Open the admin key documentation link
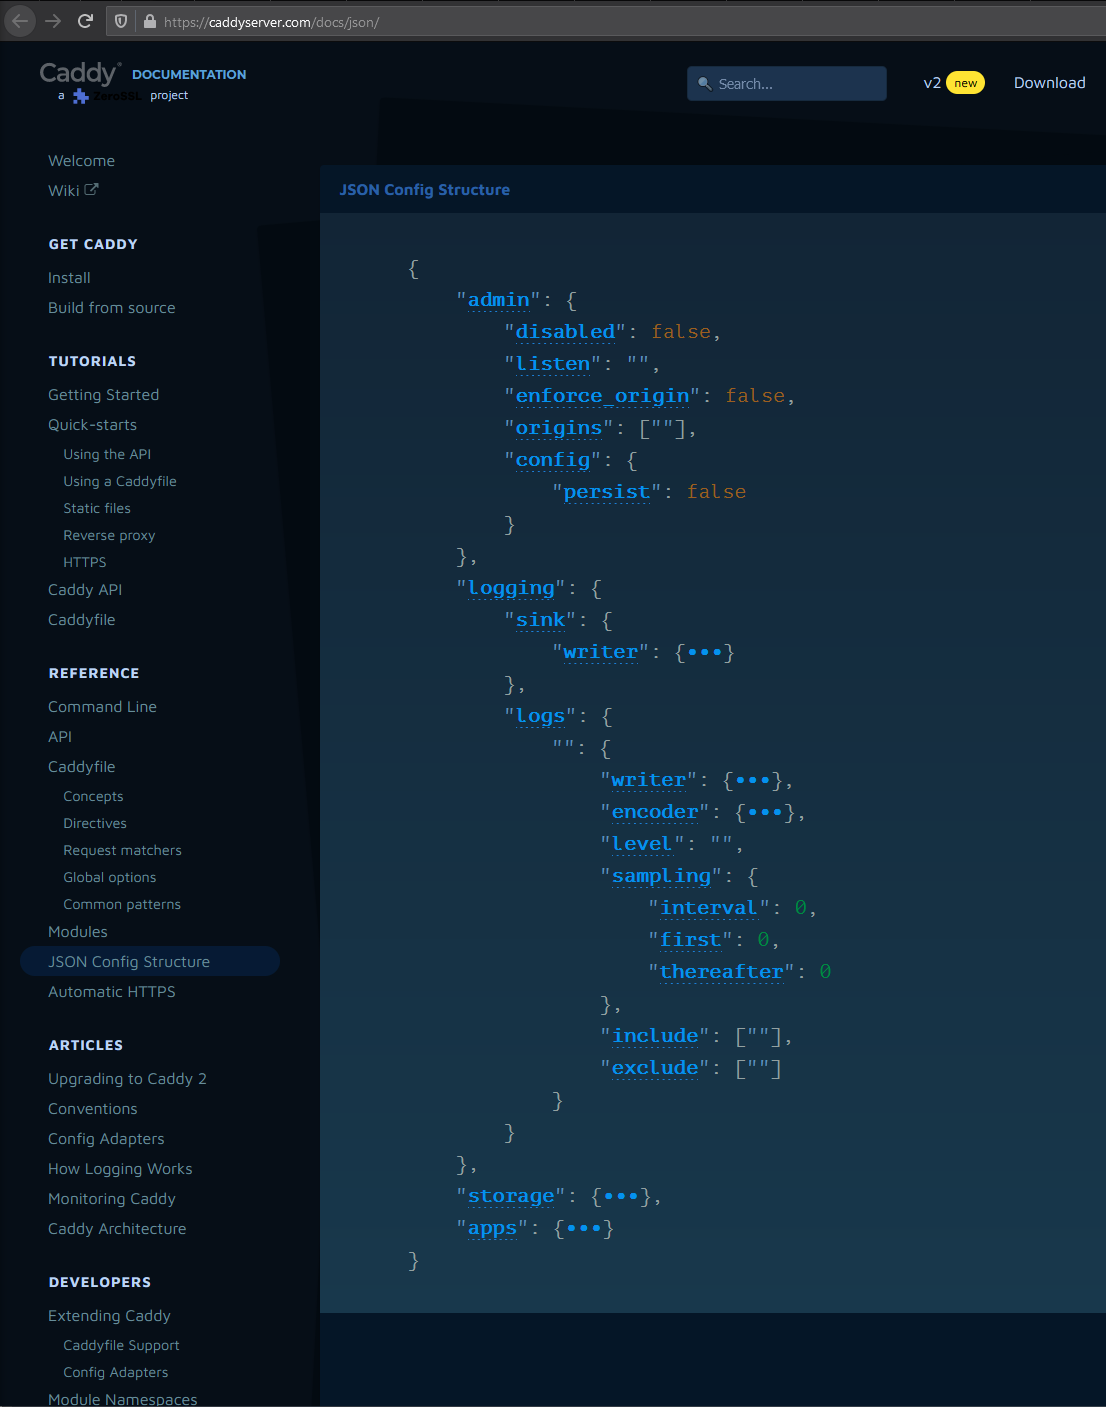Viewport: 1106px width, 1407px height. (498, 299)
